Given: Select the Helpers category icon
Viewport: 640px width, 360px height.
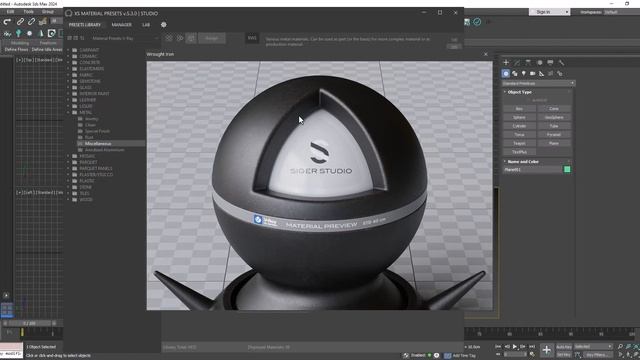Looking at the screenshot, I should click(x=542, y=73).
